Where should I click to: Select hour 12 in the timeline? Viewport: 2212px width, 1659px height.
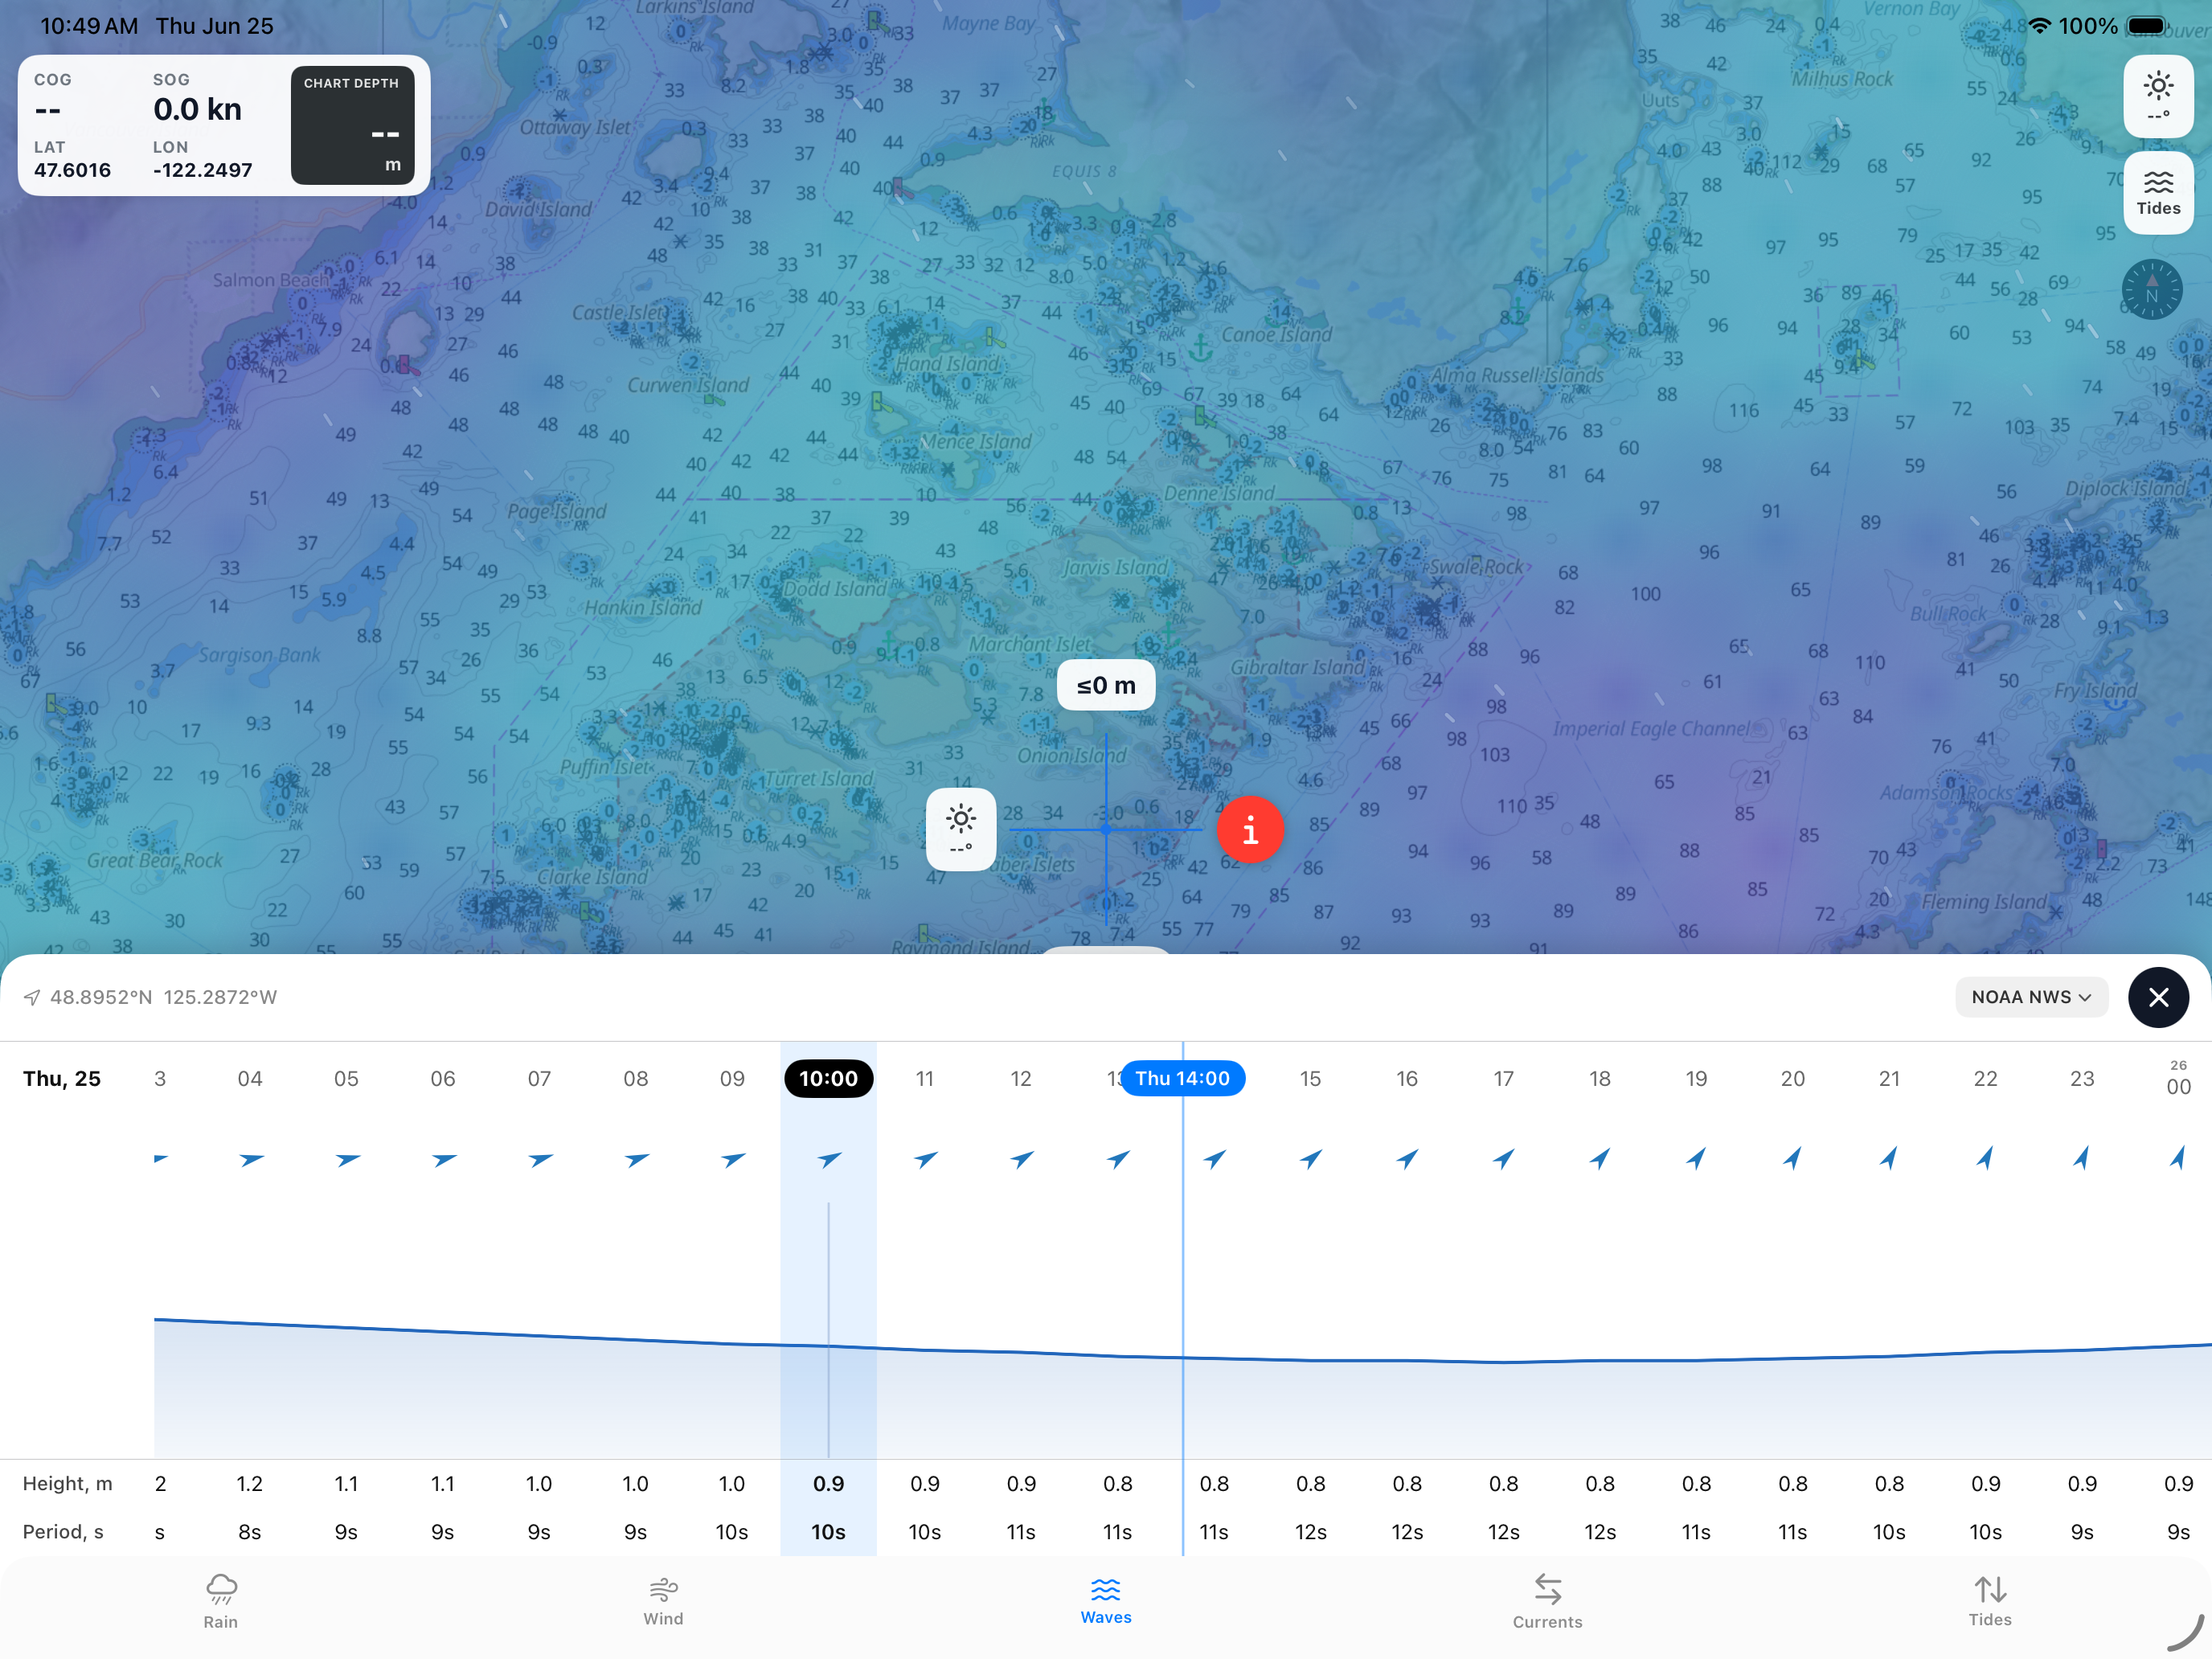click(x=1021, y=1078)
